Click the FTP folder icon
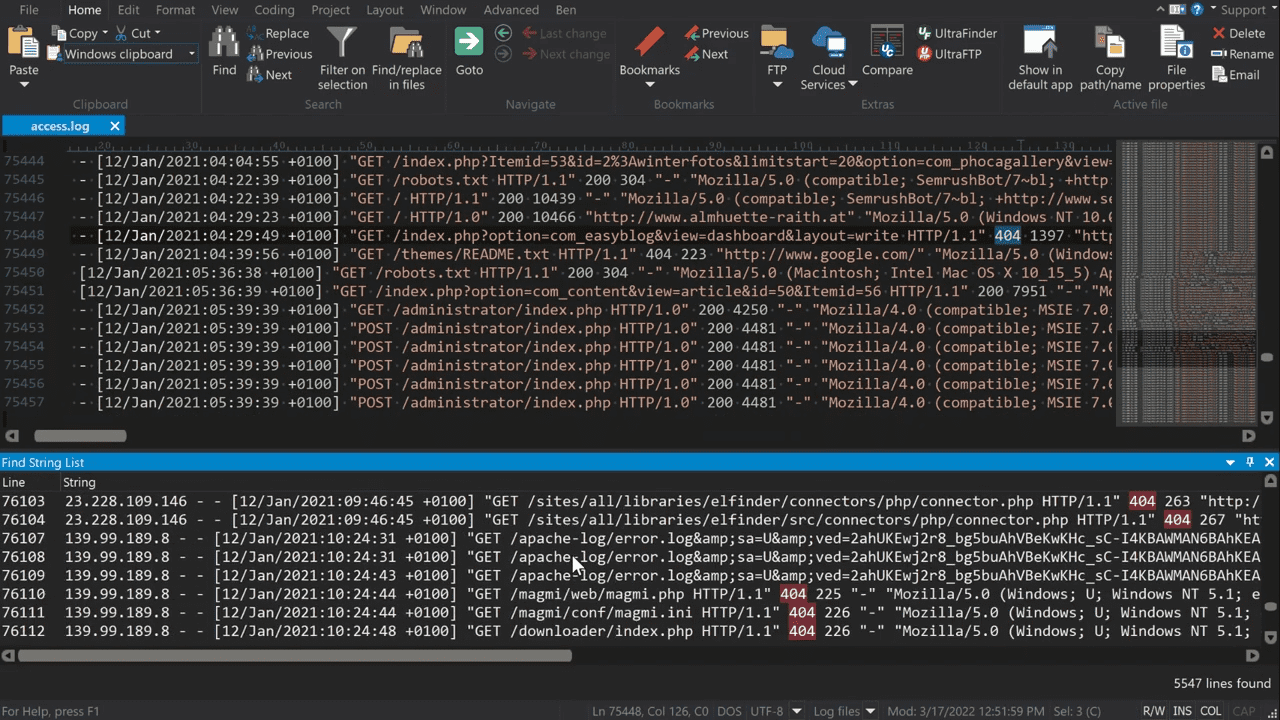Screen dimensions: 1280x720 coord(777,43)
